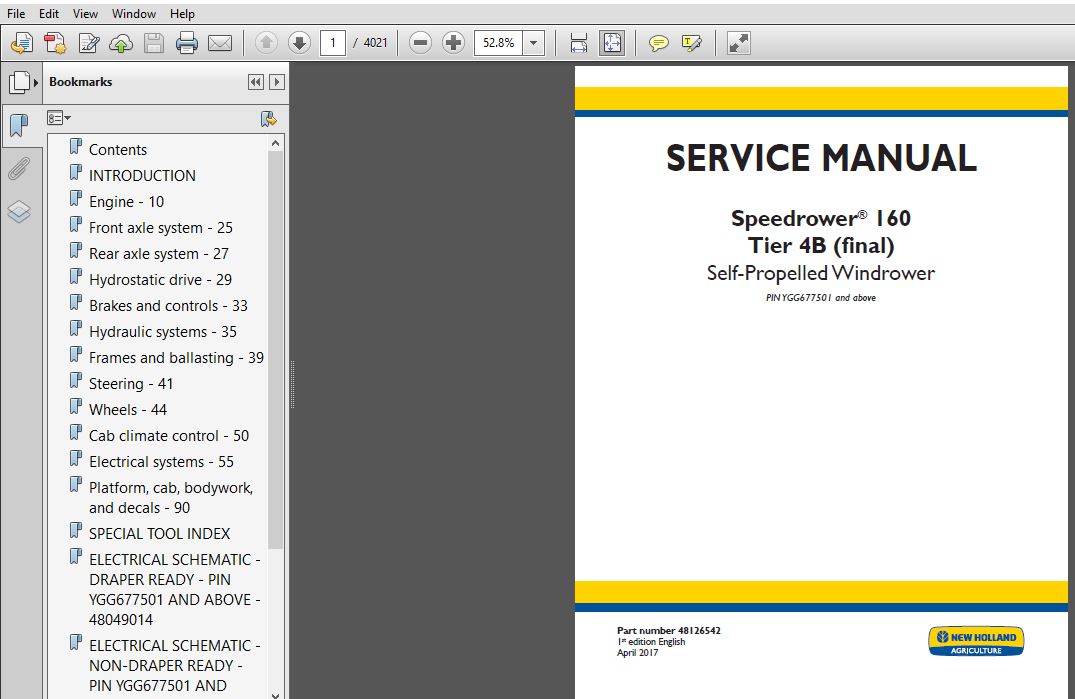
Task: Open the Edit menu
Action: (x=49, y=14)
